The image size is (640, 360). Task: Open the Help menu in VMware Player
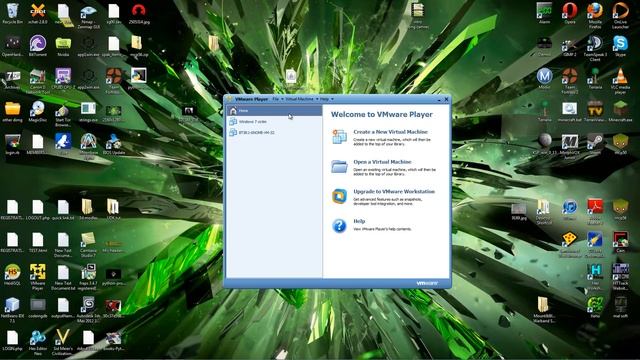point(327,99)
